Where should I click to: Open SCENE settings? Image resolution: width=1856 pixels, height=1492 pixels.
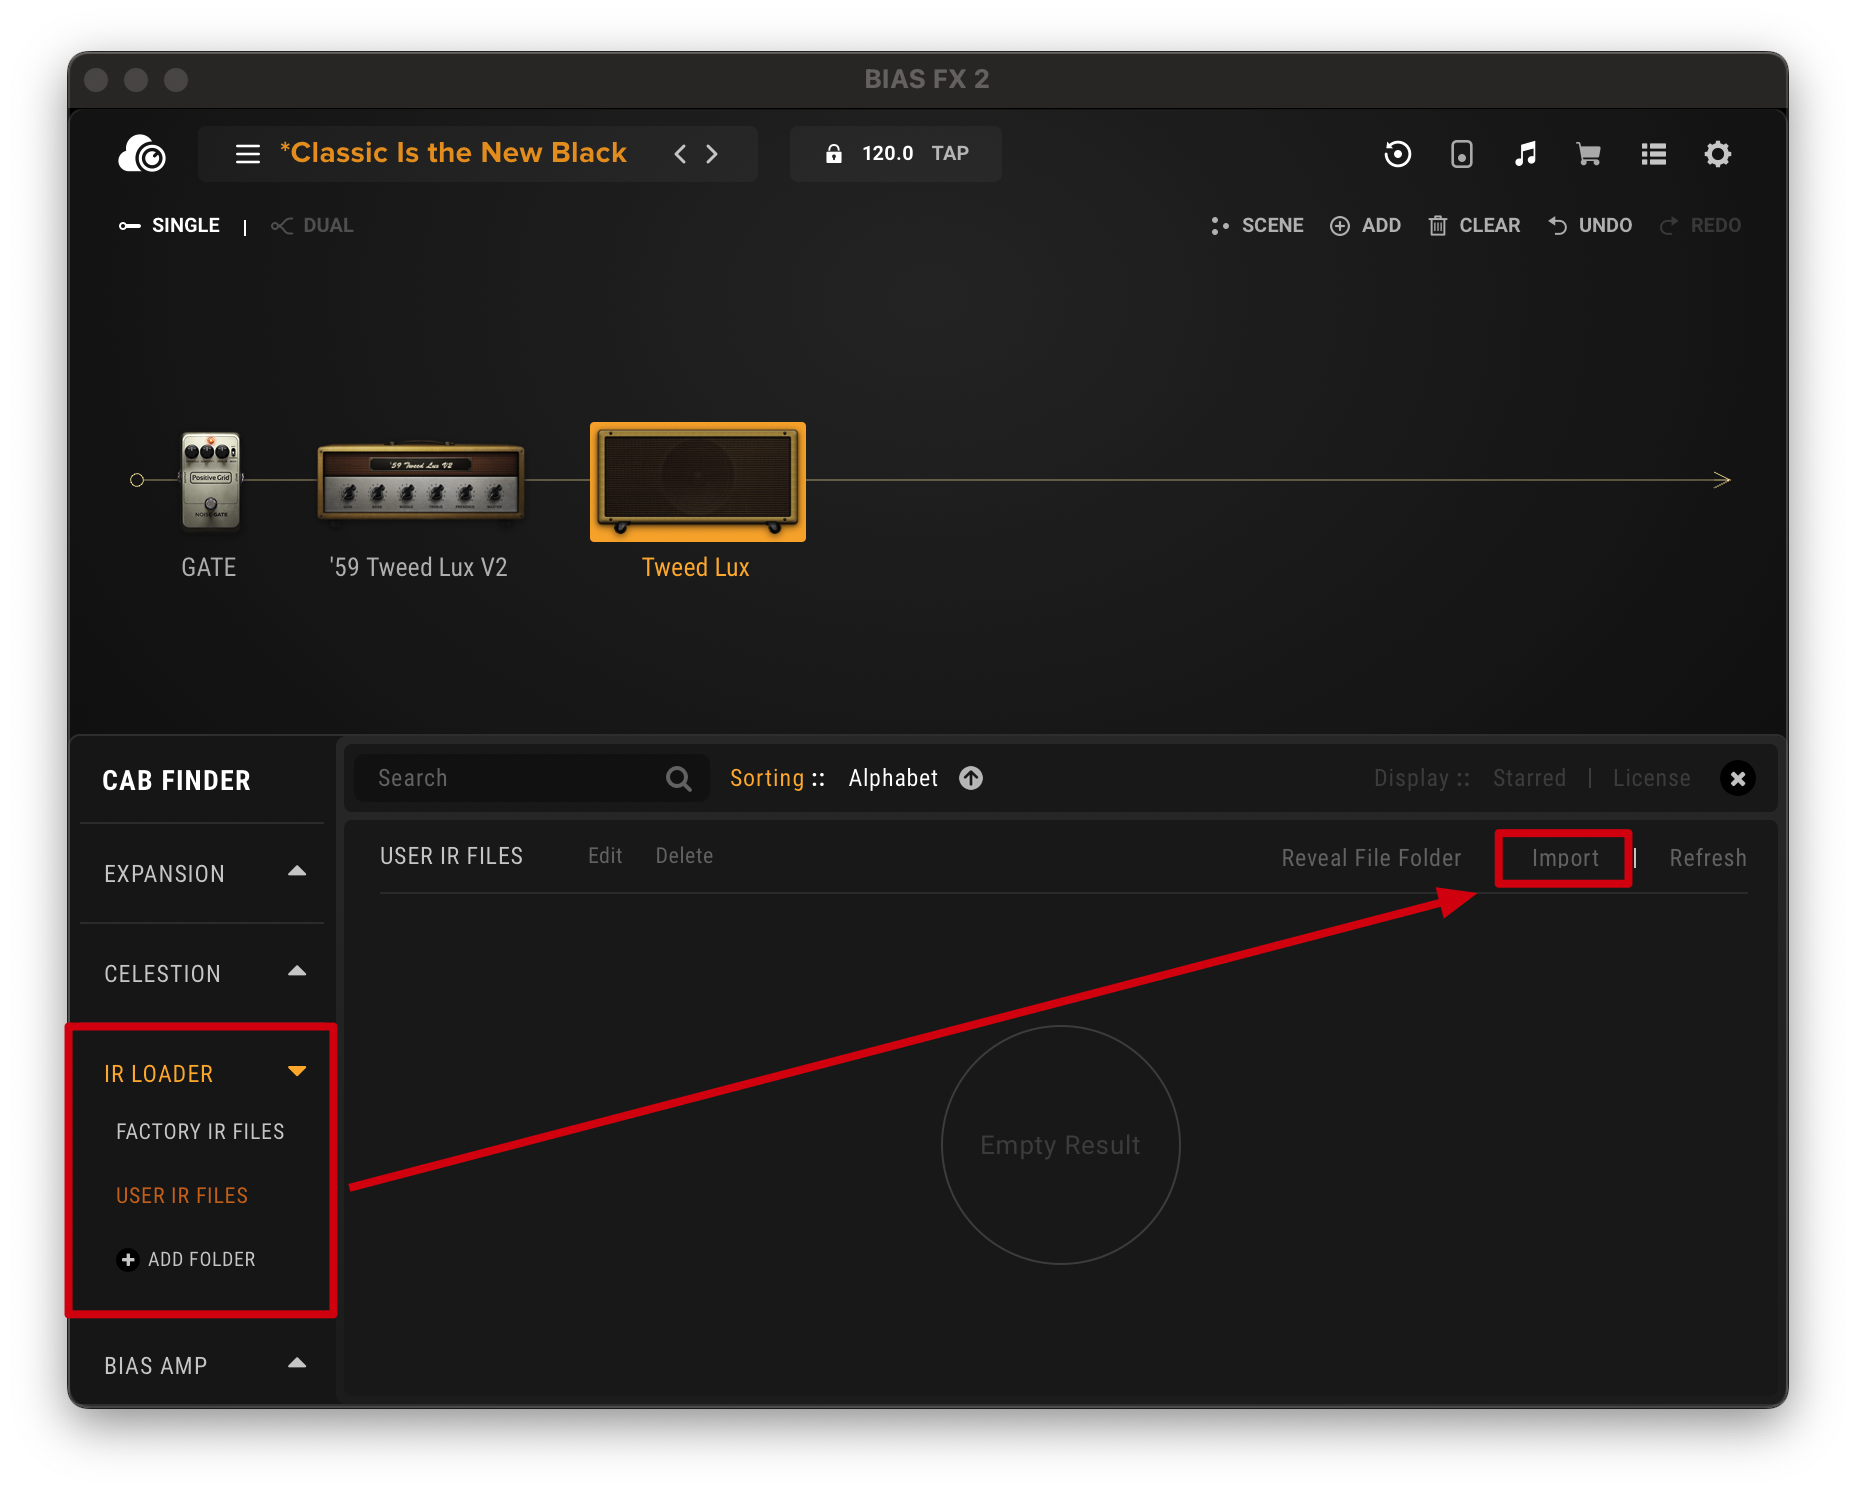1257,225
